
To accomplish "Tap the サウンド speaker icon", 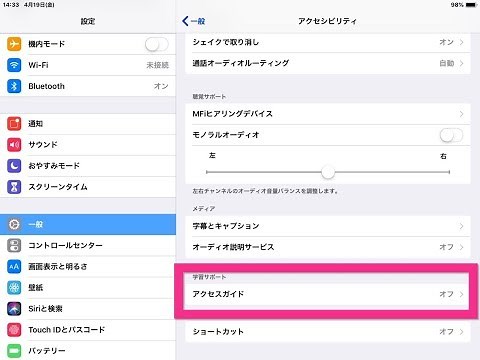I will (x=14, y=145).
